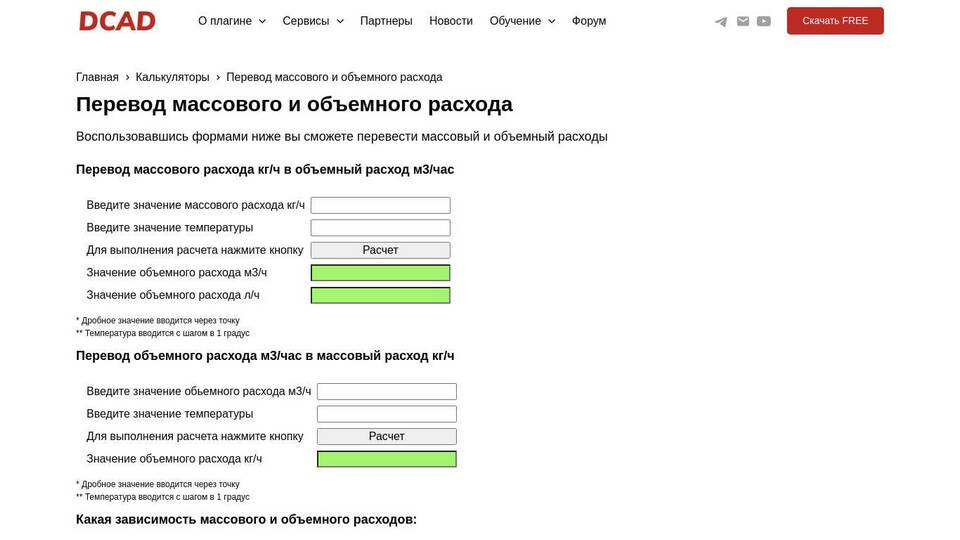Click the temperature input in the first form
Screen dimensions: 960x540
380,228
